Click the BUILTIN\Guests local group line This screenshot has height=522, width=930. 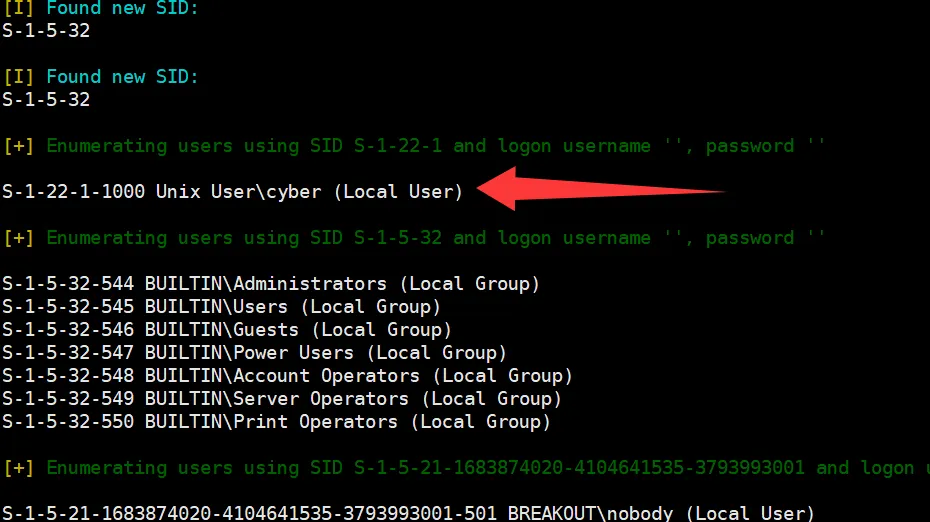pyautogui.click(x=227, y=330)
